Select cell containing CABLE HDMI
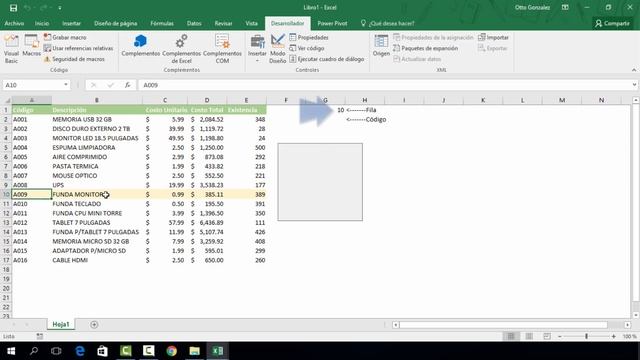The width and height of the screenshot is (640, 360). (x=97, y=260)
